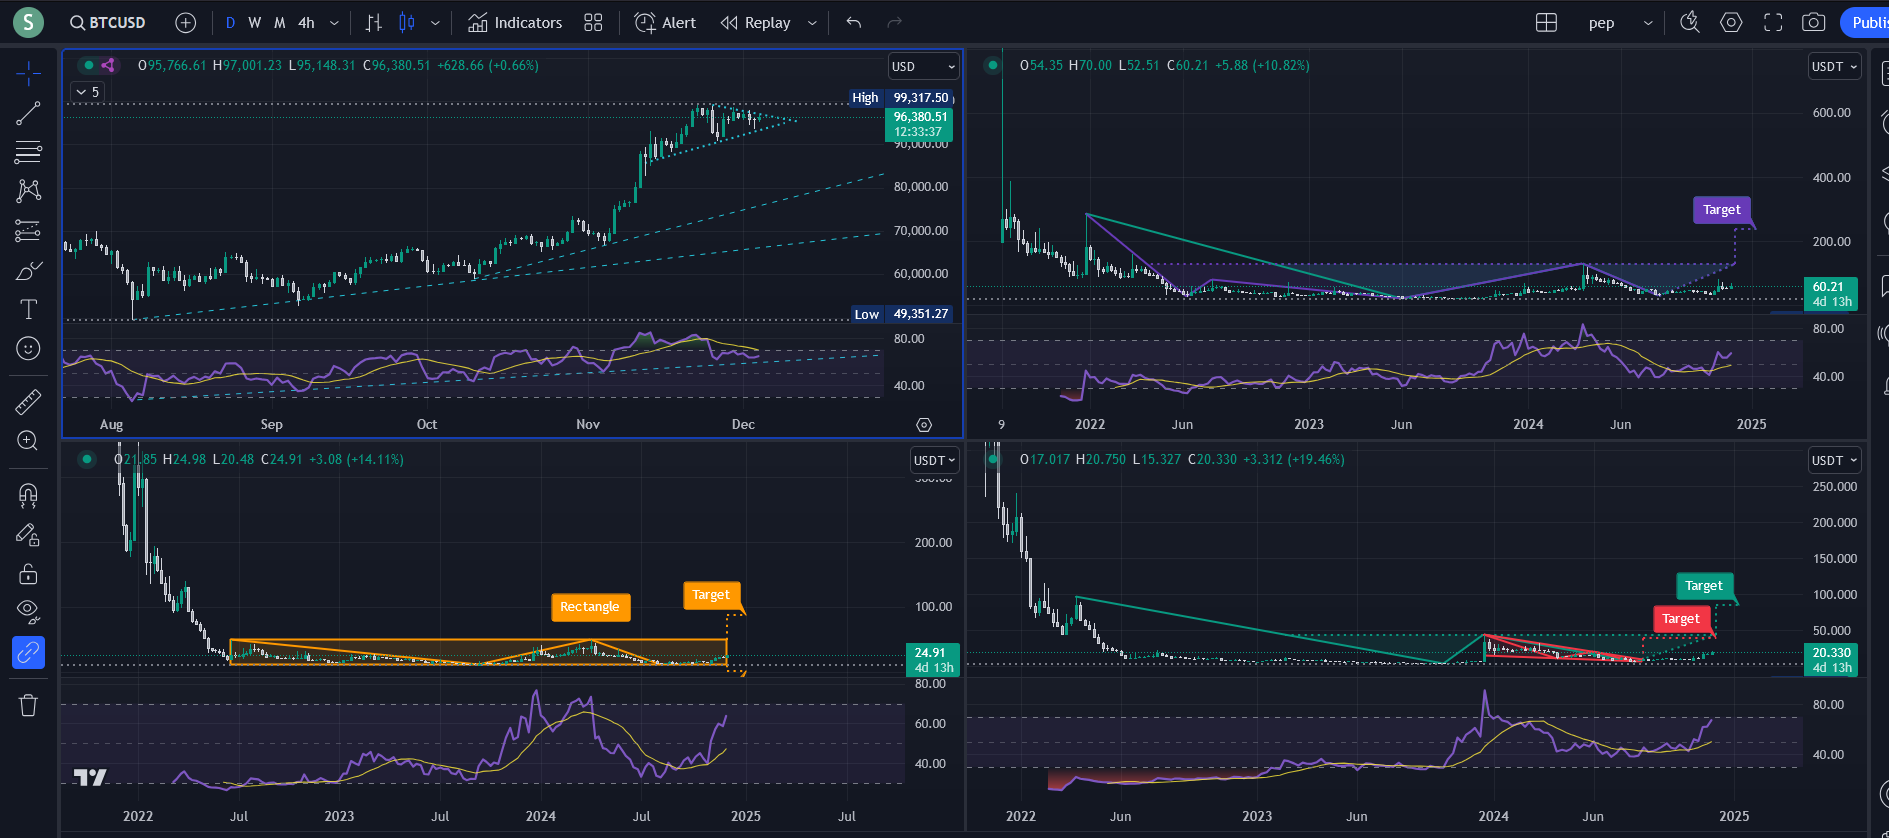Expand the manage layouts dropdown arrow
Screen dimensions: 1889x838
point(1648,22)
